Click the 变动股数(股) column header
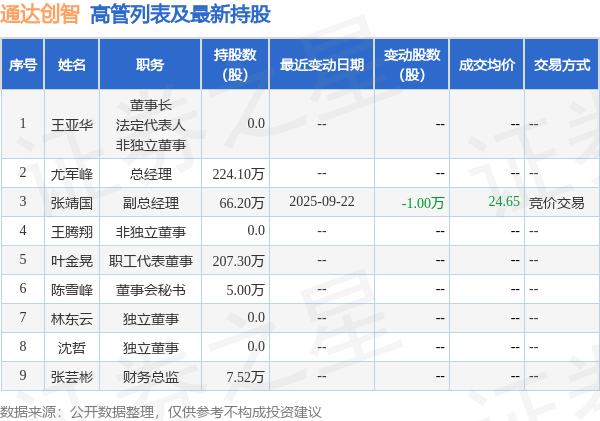This screenshot has height=421, width=600. [x=412, y=64]
